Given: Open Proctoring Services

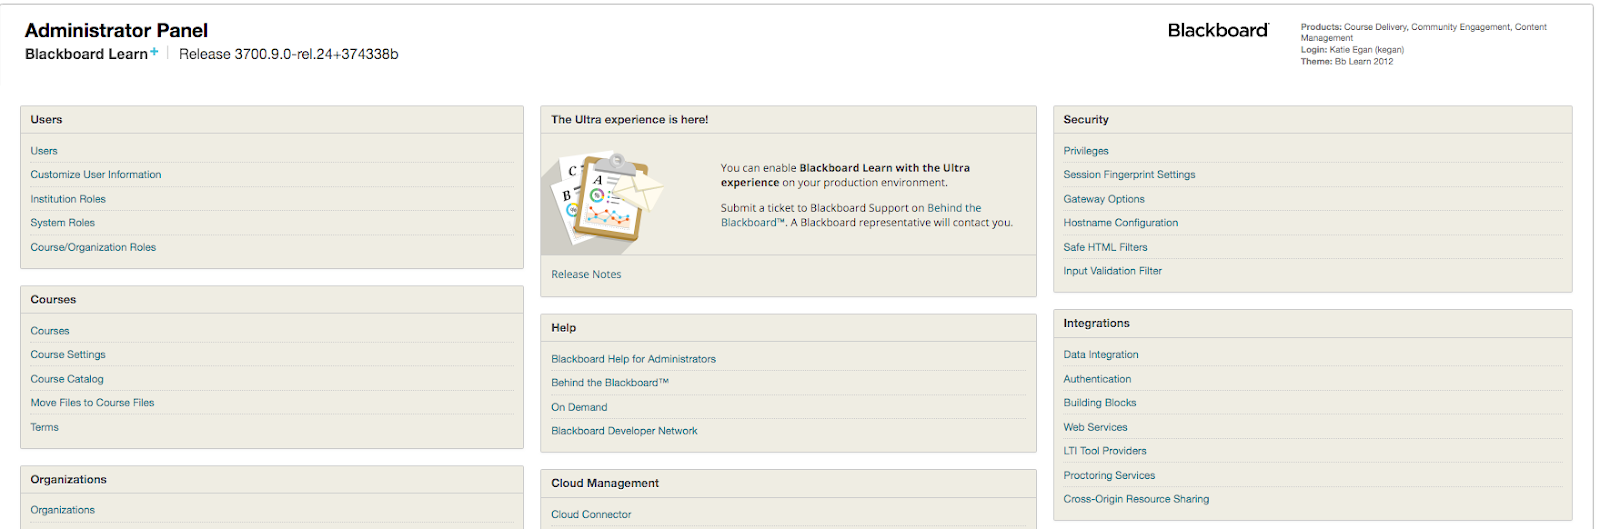Looking at the screenshot, I should [x=1109, y=475].
